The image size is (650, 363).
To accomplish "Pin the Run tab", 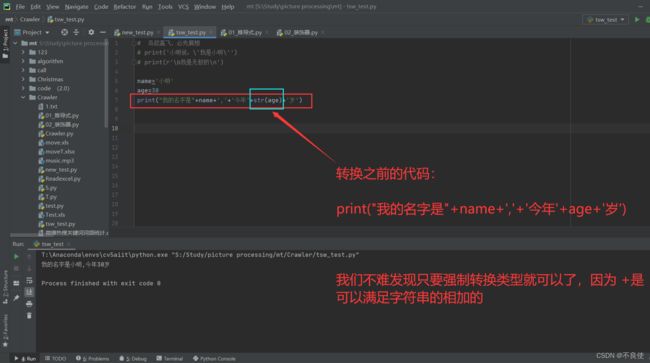I will [16, 298].
